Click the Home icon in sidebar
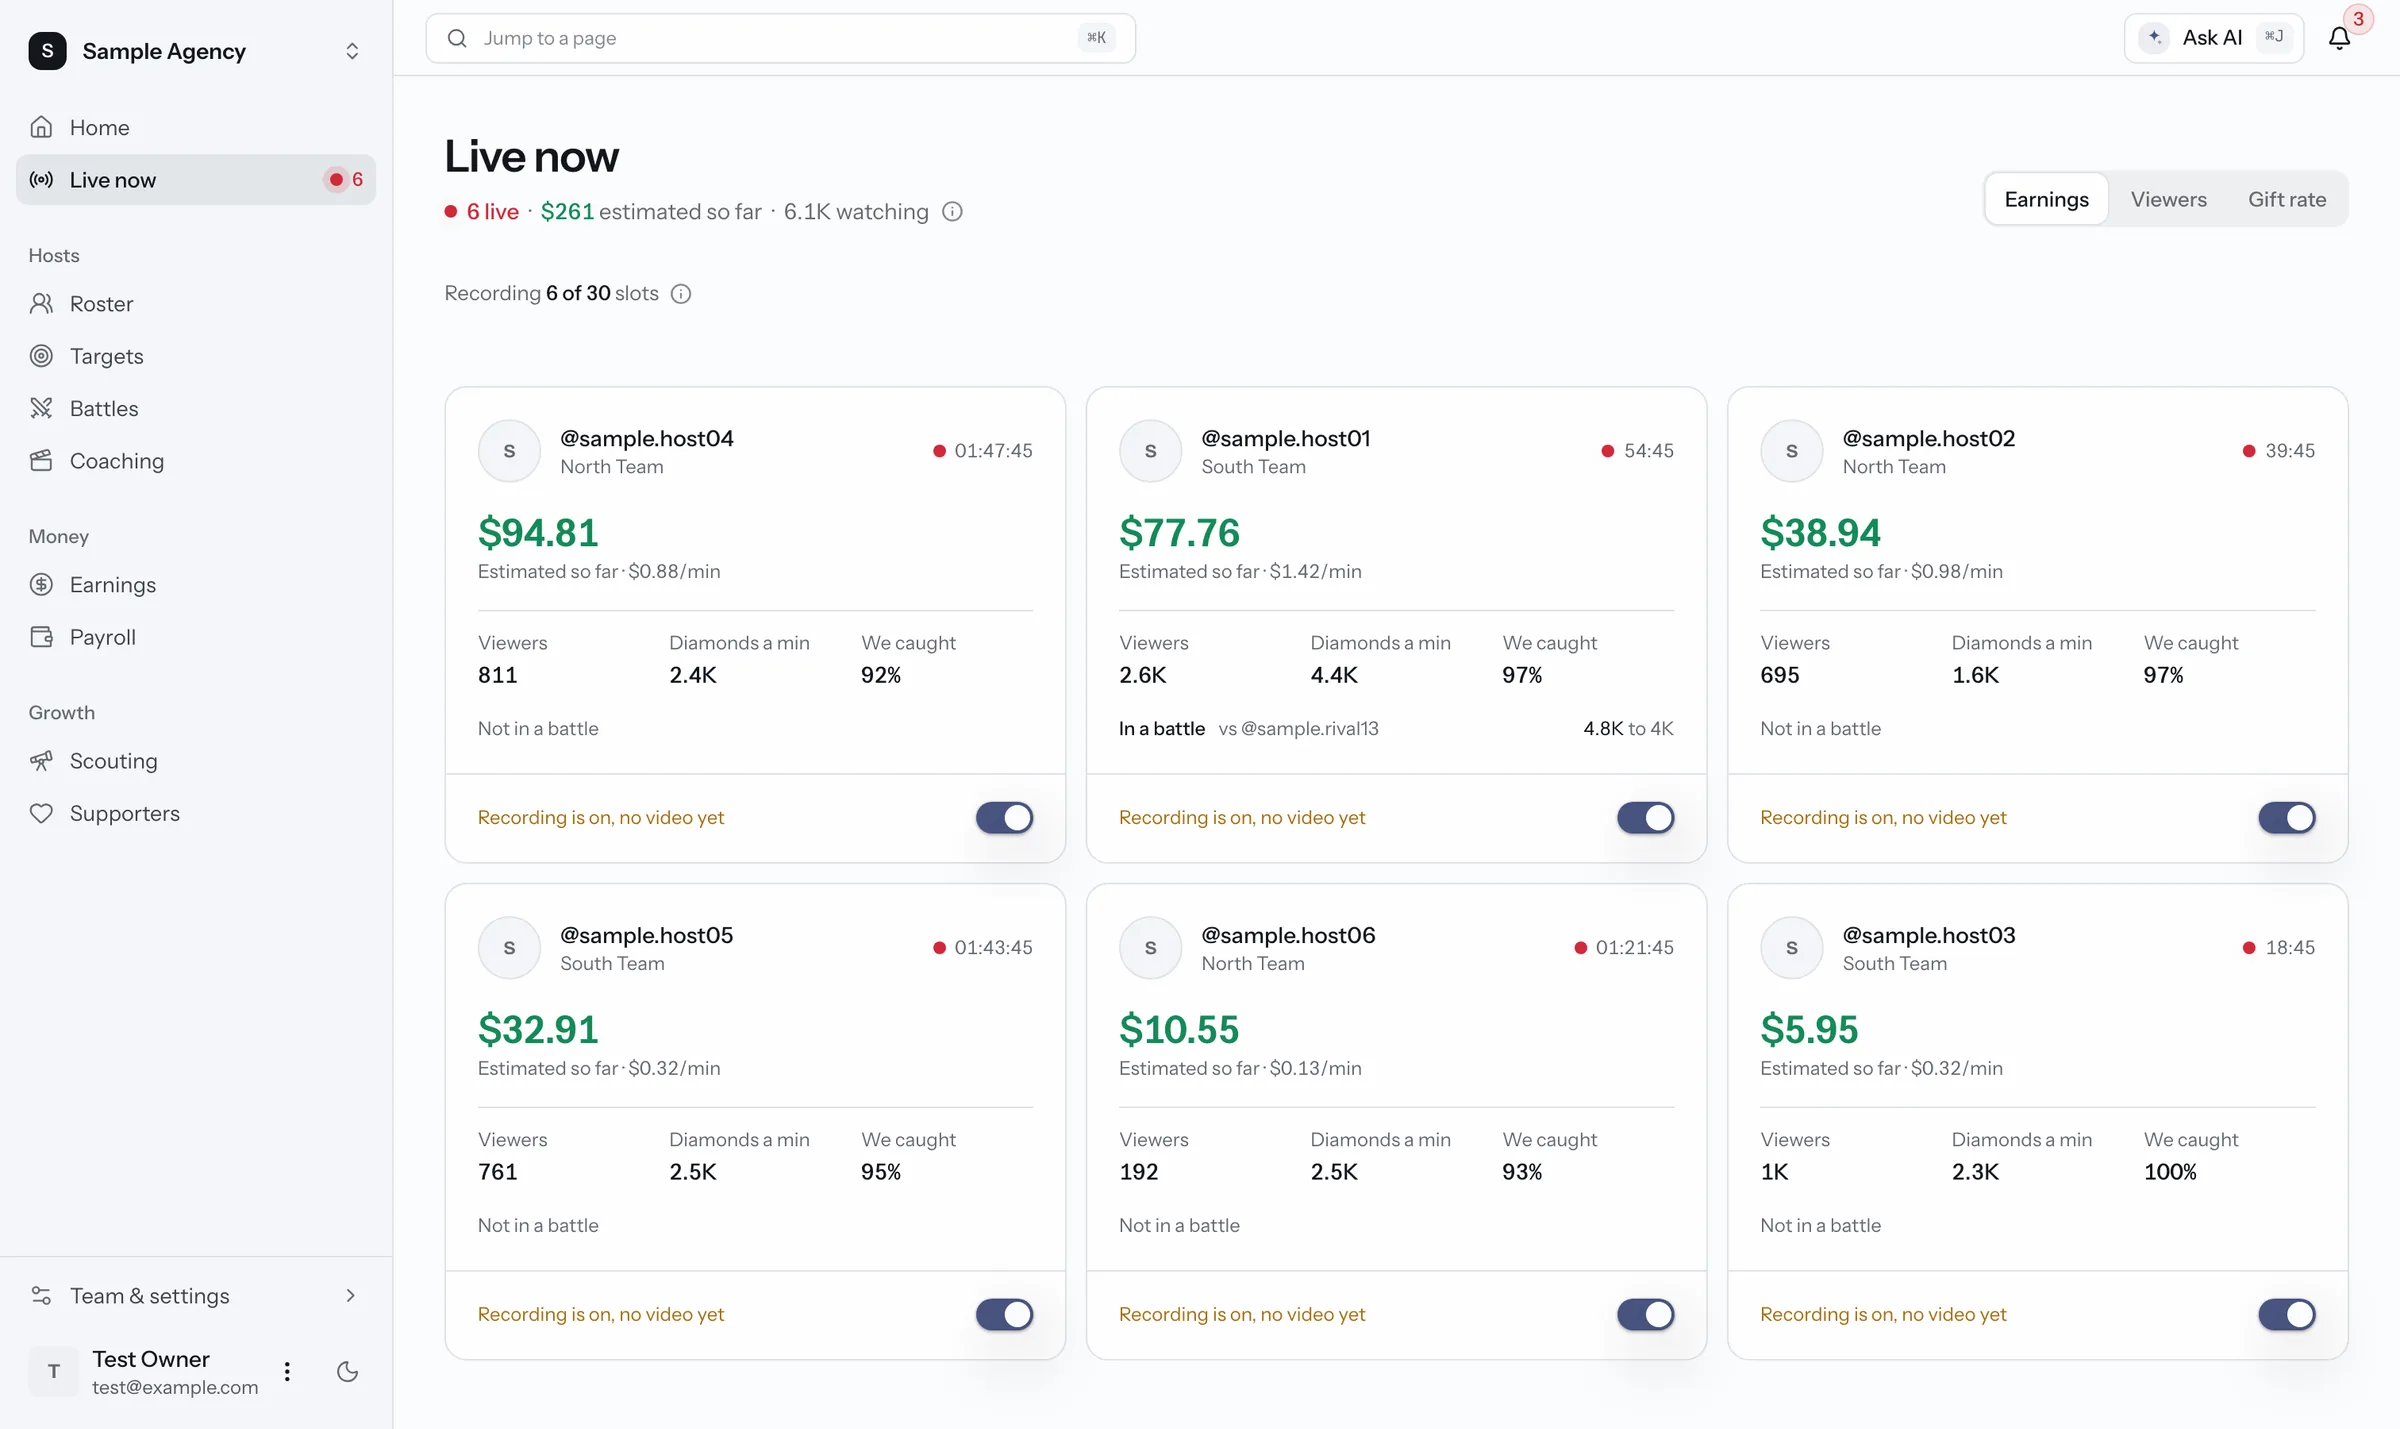This screenshot has height=1429, width=2400. (x=41, y=127)
